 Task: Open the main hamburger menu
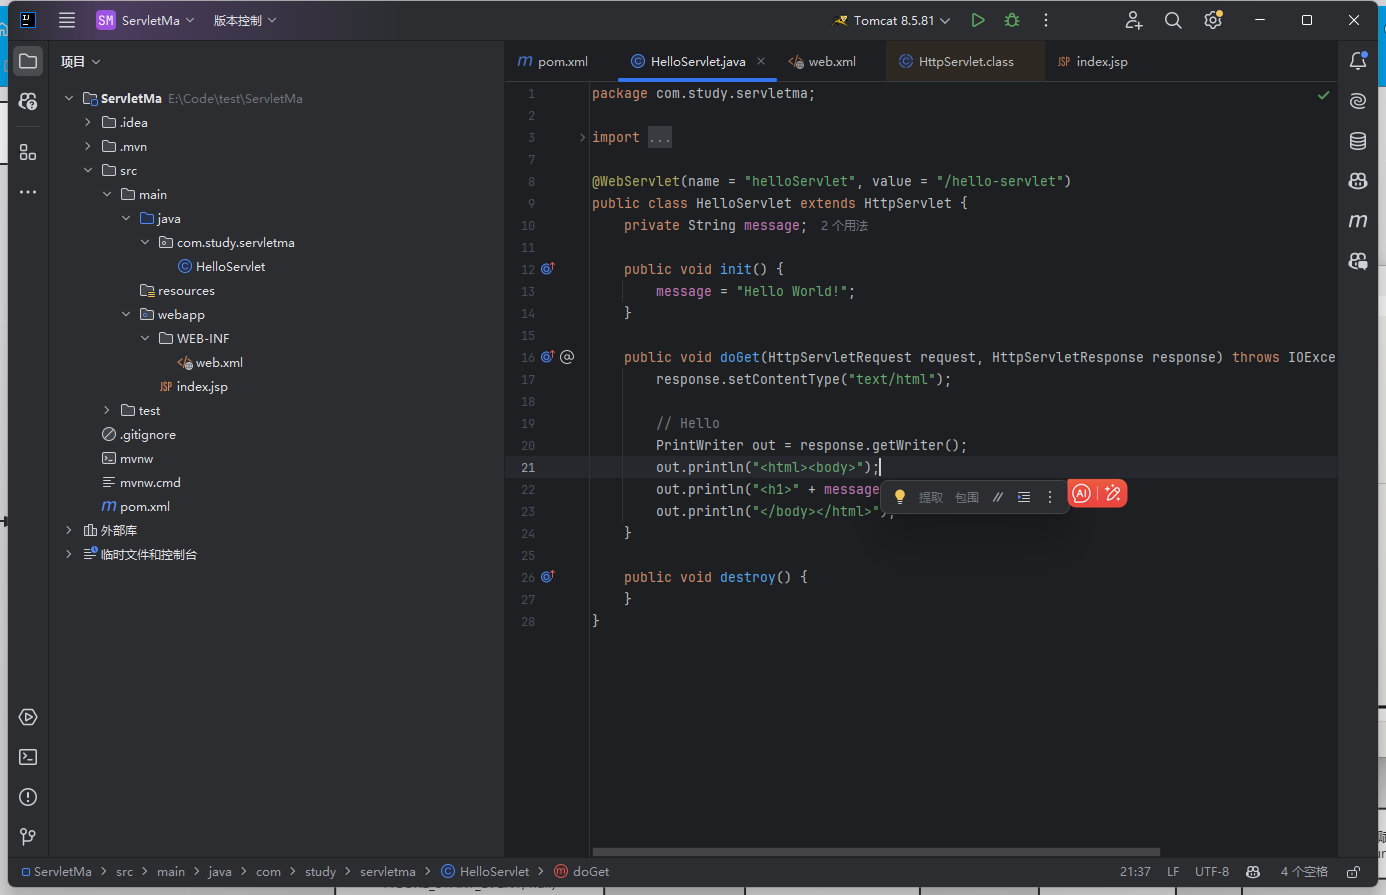click(67, 20)
